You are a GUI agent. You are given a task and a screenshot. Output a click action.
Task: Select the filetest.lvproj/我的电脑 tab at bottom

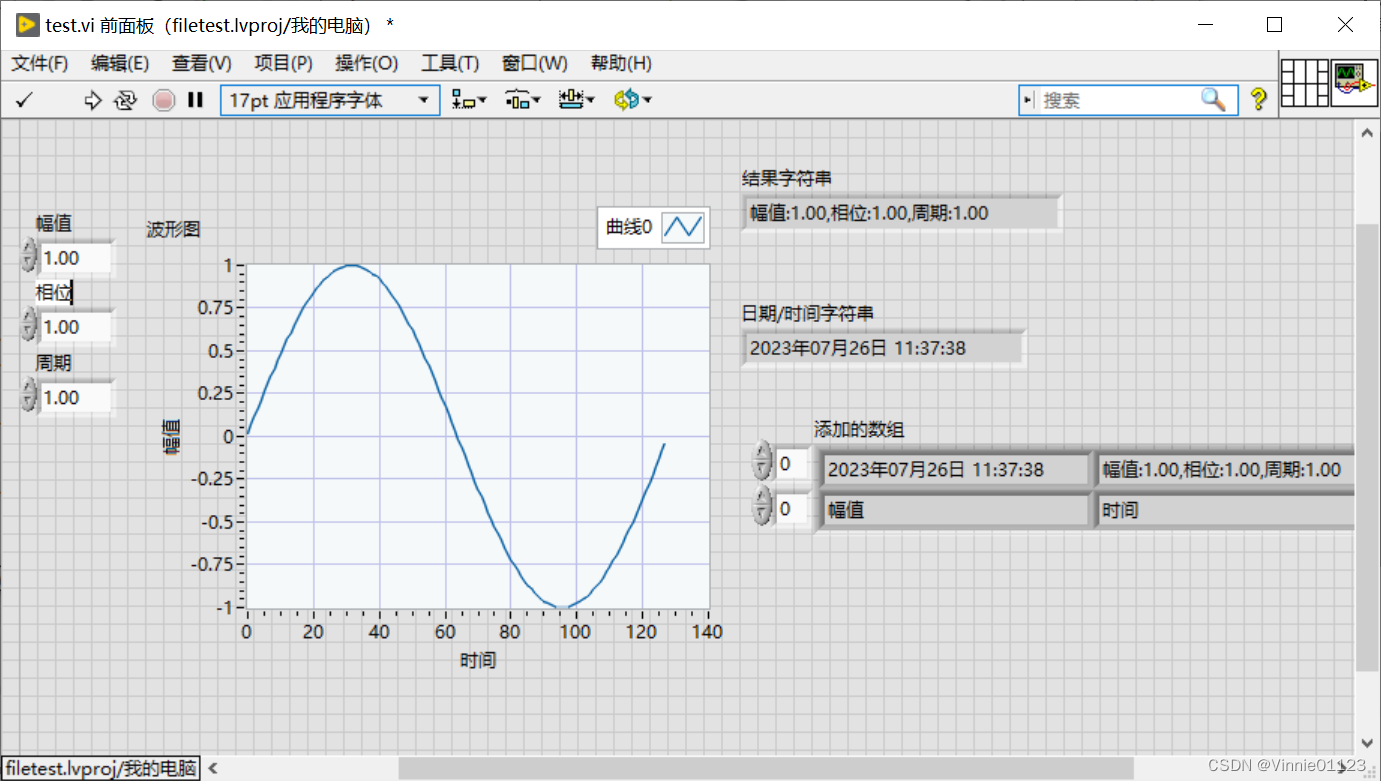click(100, 768)
